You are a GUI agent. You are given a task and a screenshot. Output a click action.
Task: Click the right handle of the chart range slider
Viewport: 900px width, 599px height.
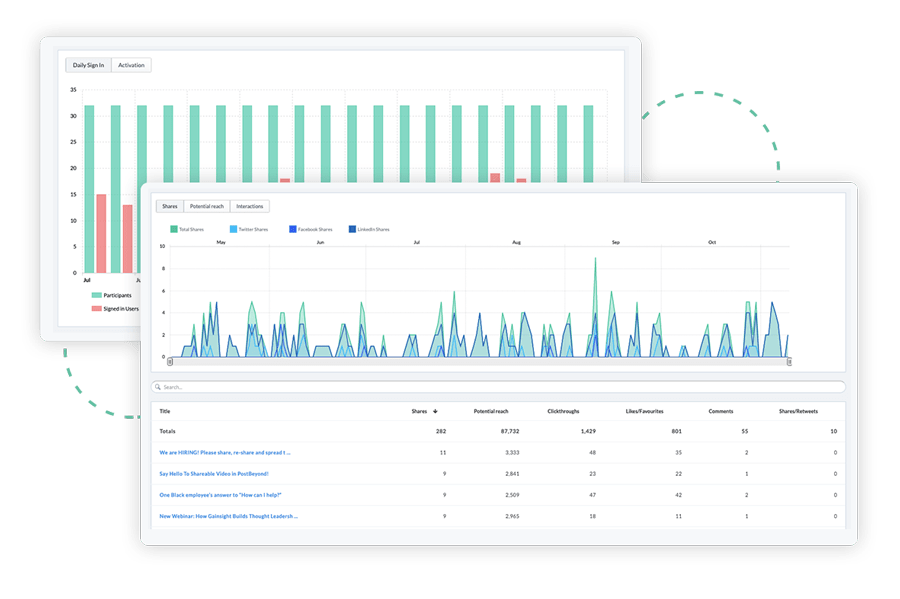click(789, 361)
